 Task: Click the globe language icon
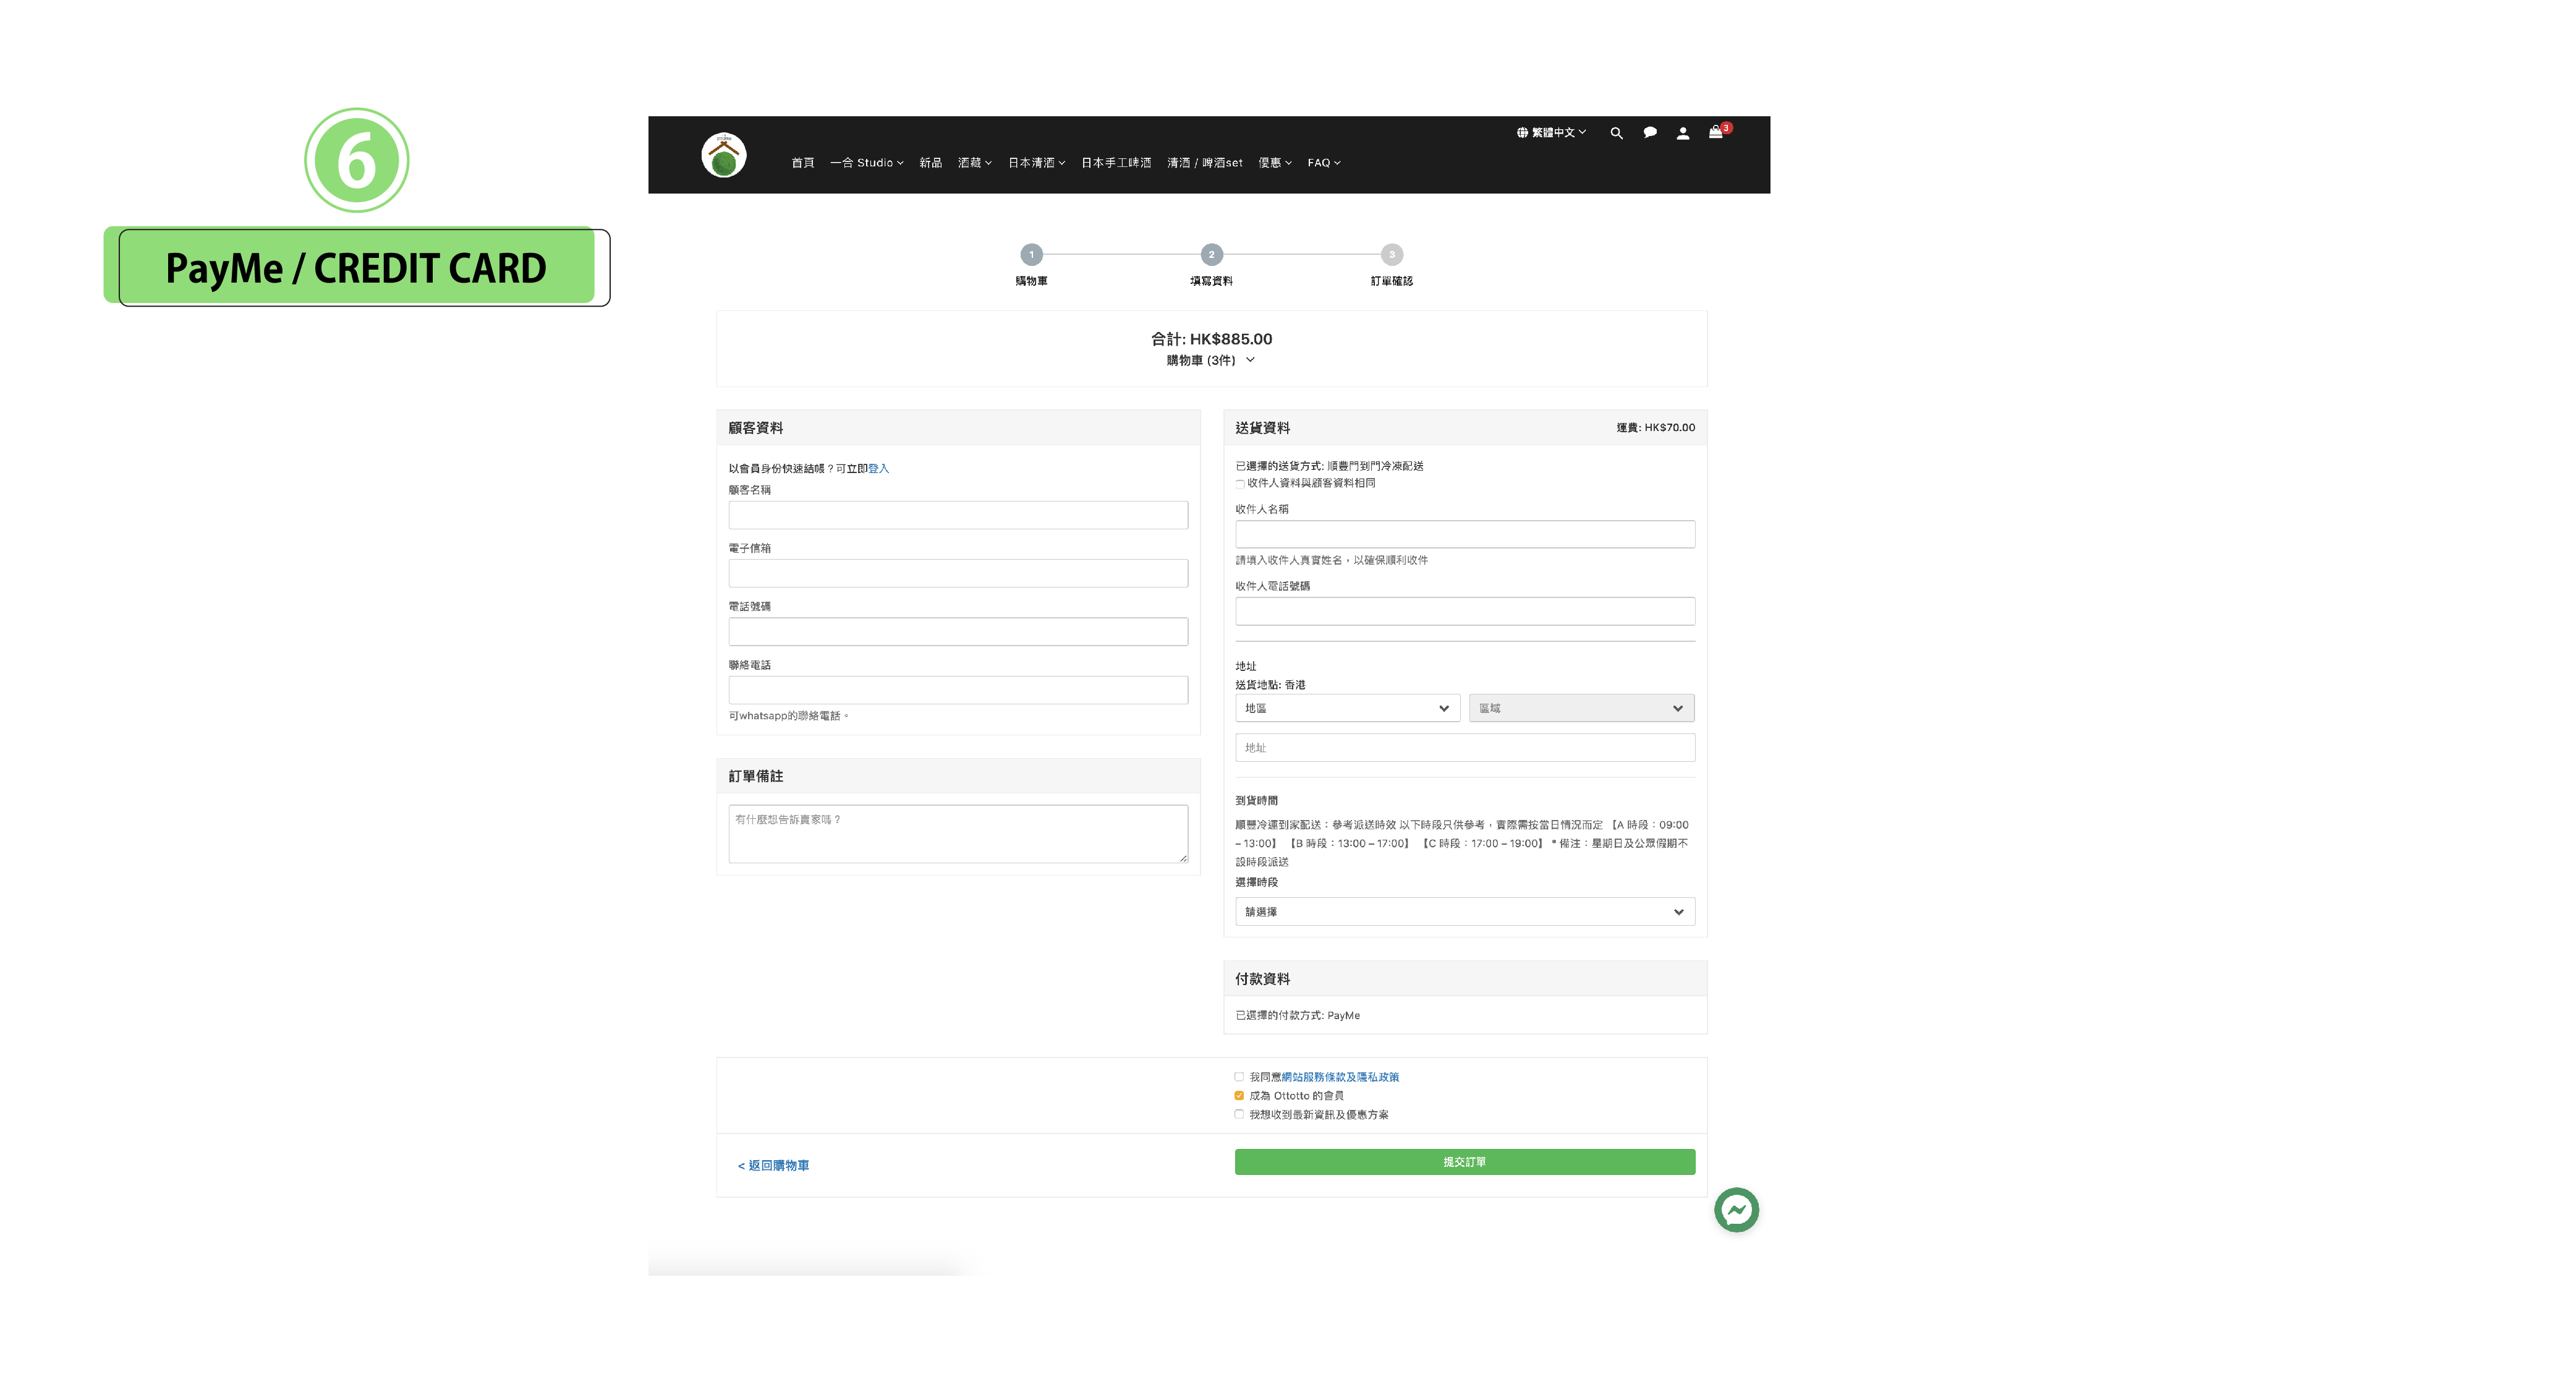point(1522,133)
